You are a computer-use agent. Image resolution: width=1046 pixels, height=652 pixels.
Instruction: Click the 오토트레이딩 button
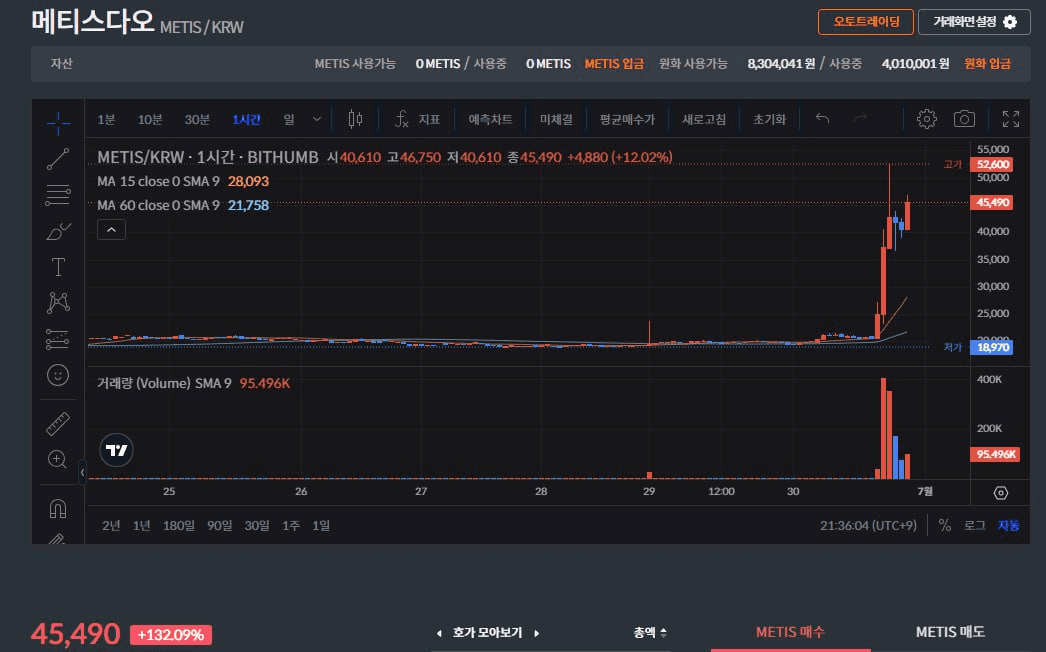tap(866, 21)
